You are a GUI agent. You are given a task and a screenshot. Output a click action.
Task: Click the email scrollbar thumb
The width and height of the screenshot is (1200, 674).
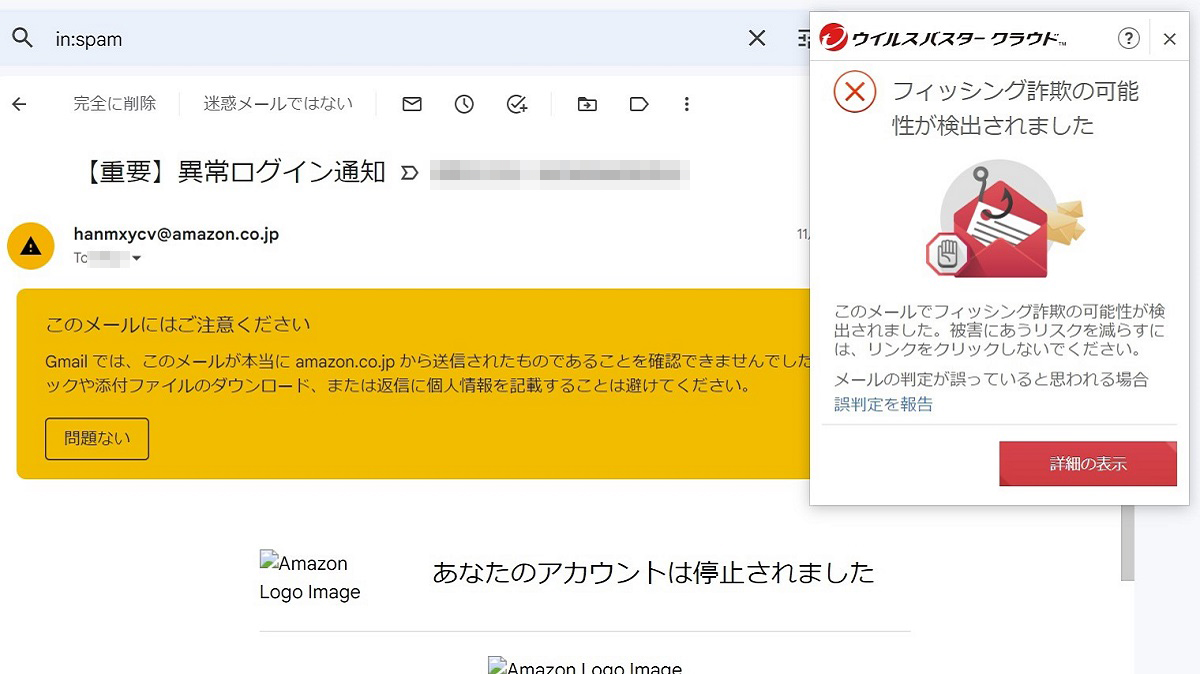[1127, 542]
